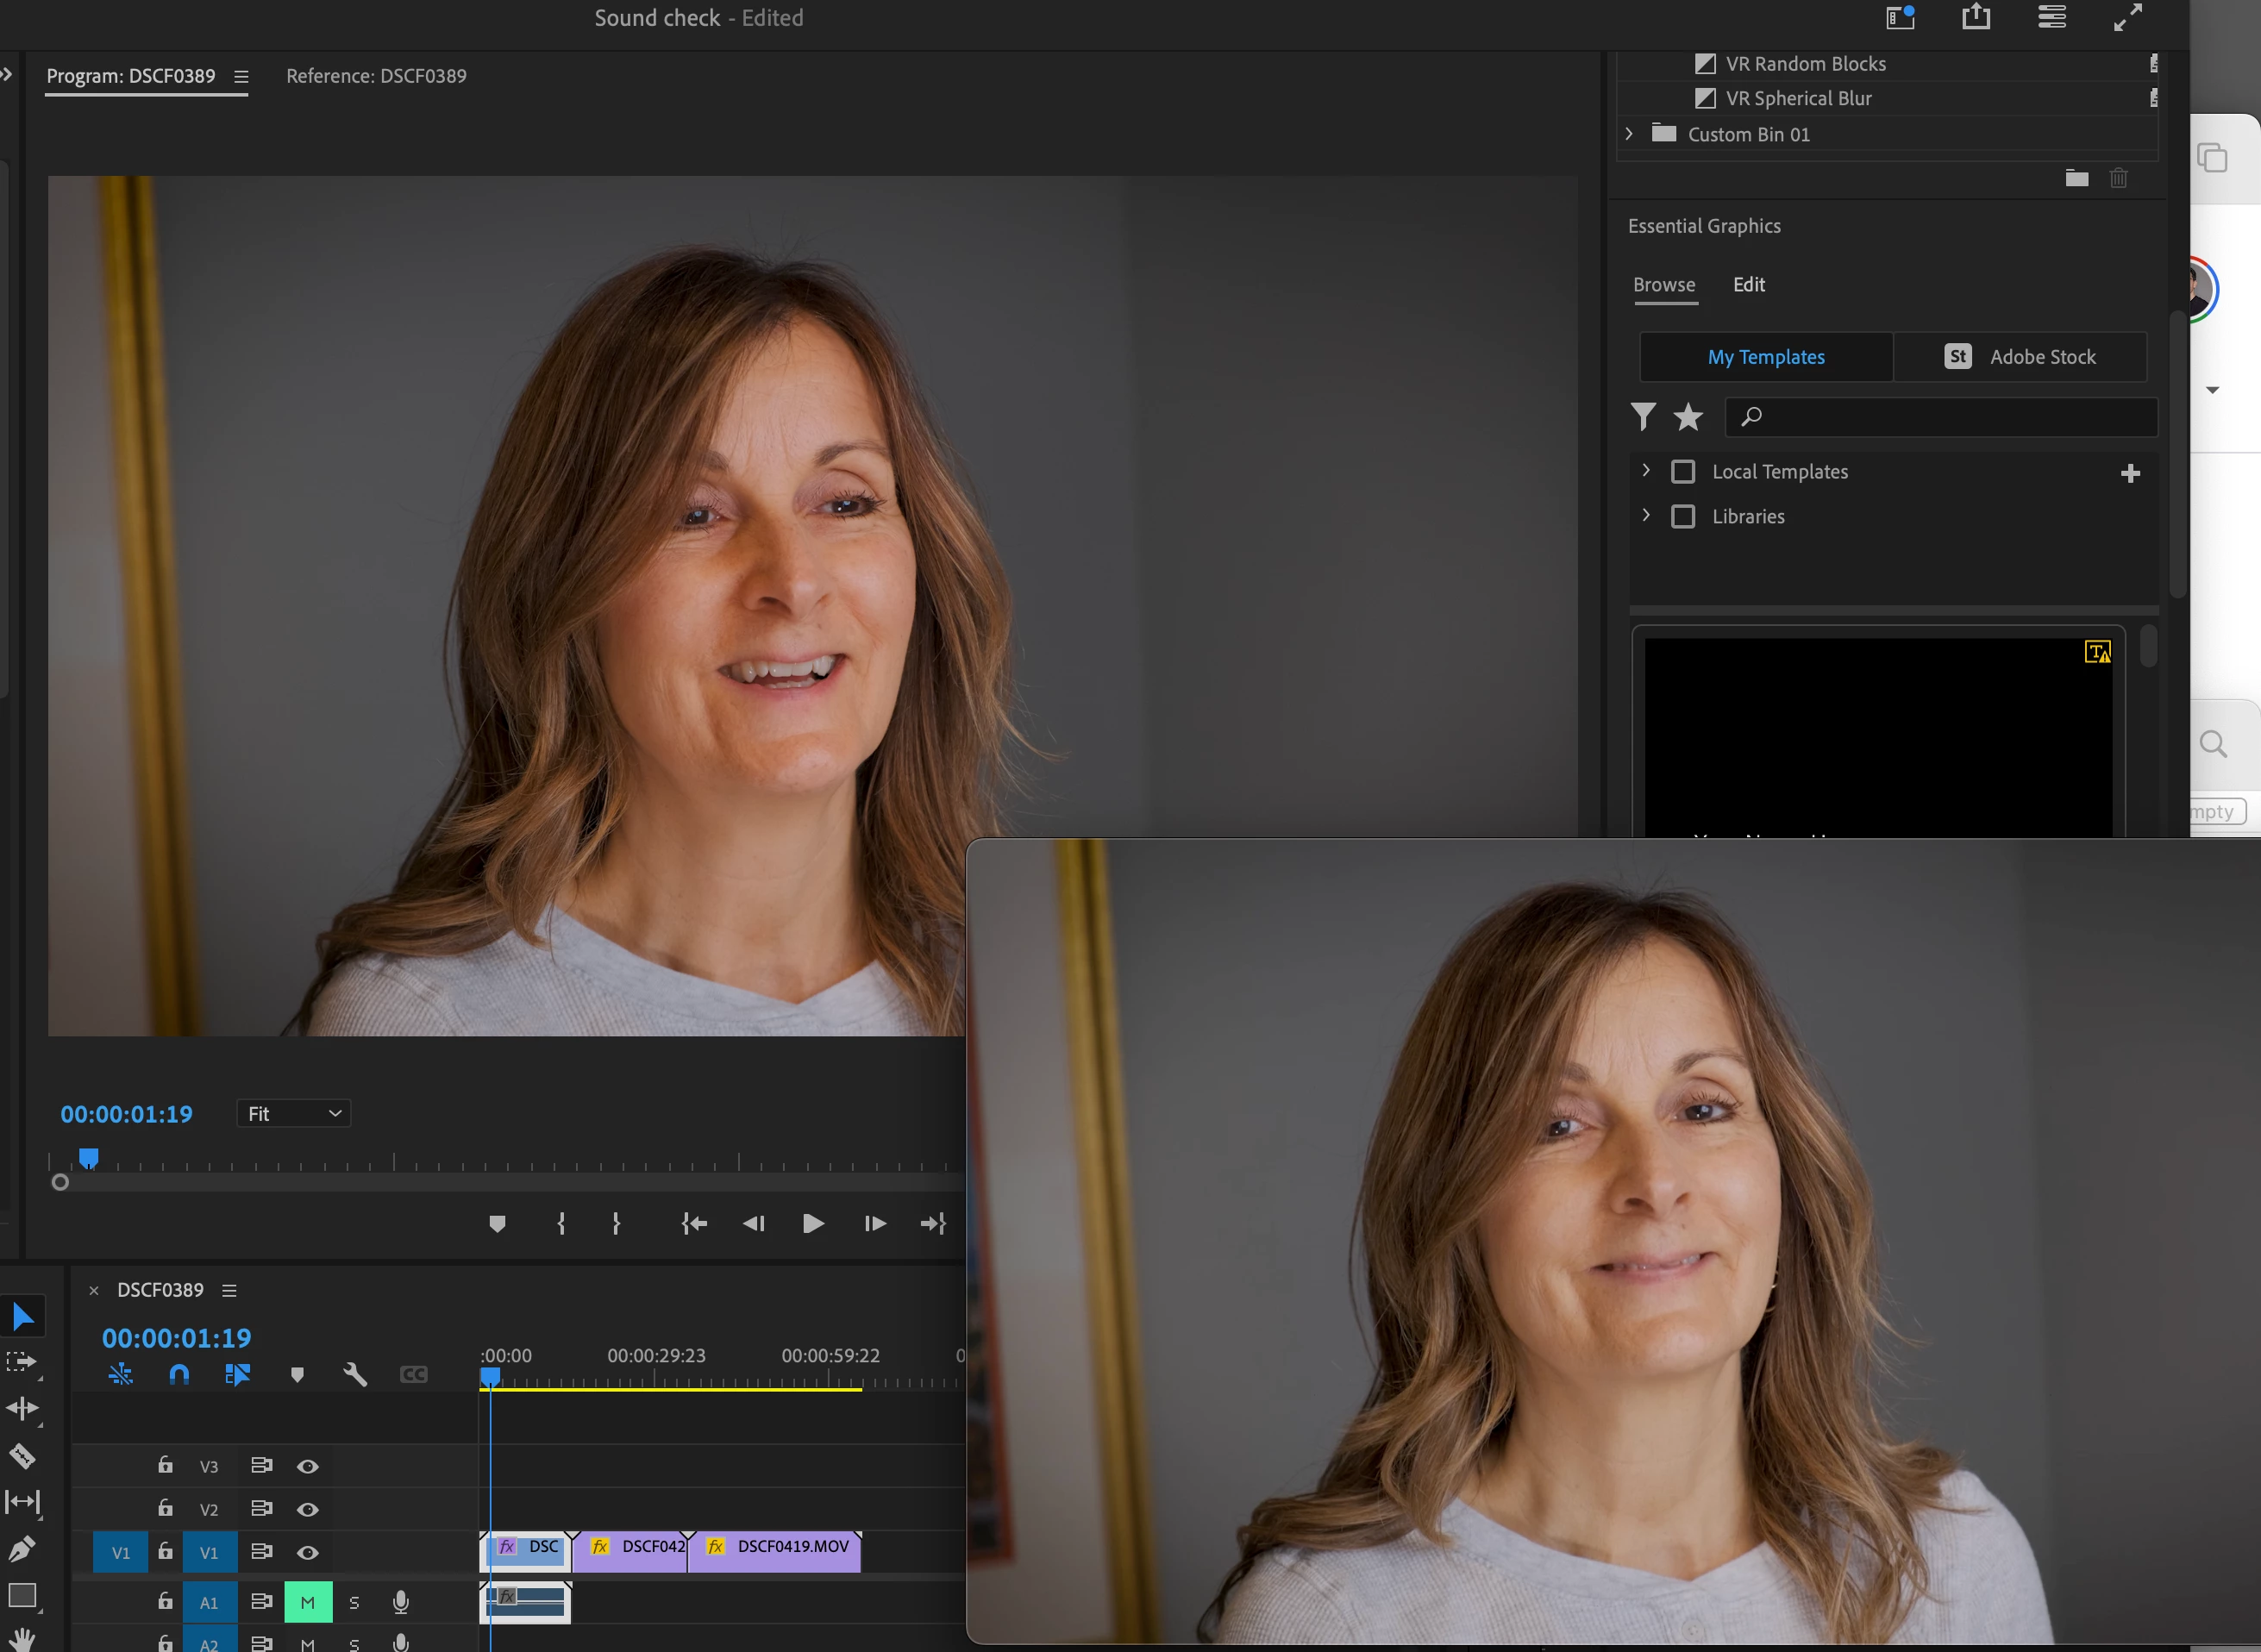Select the Ripple Edit tool
The image size is (2261, 1652).
pyautogui.click(x=22, y=1409)
